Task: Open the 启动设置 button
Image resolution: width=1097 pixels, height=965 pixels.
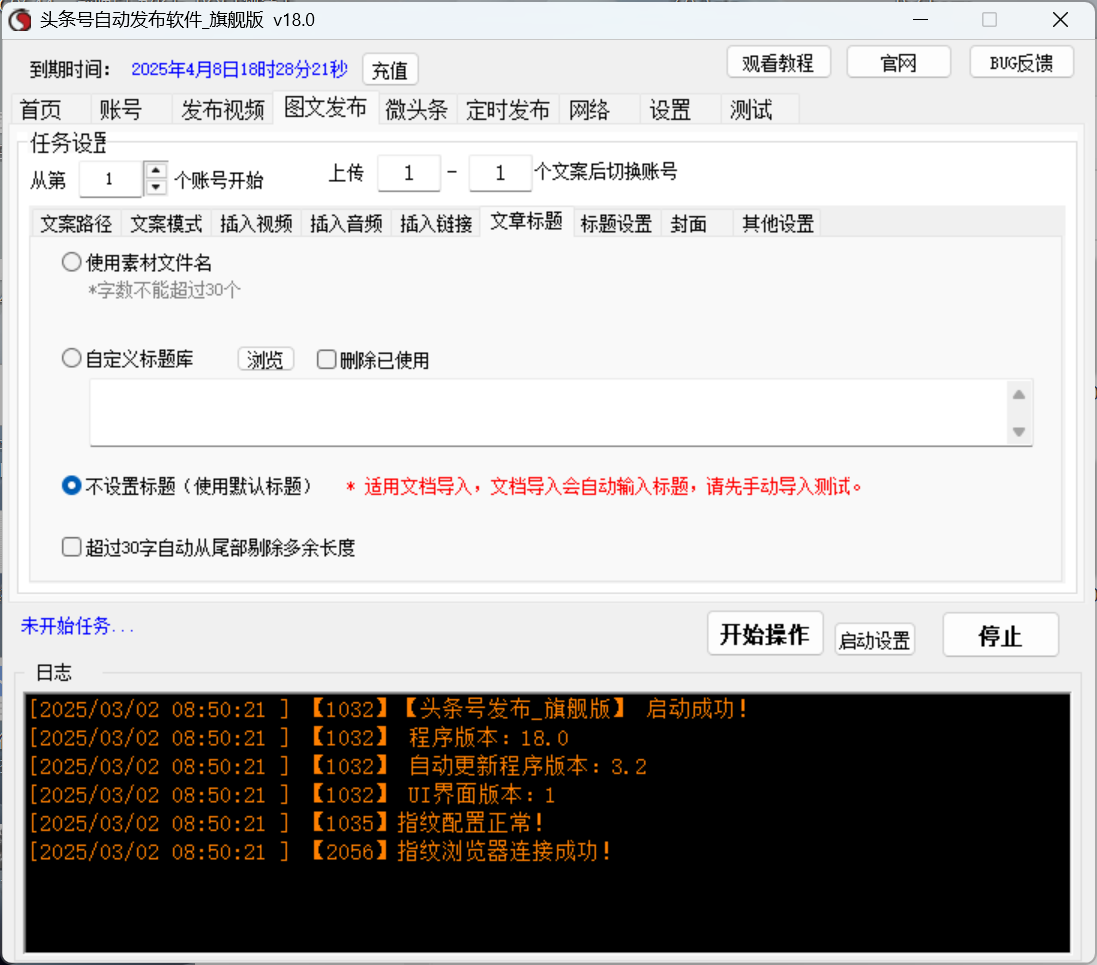Action: click(x=875, y=640)
